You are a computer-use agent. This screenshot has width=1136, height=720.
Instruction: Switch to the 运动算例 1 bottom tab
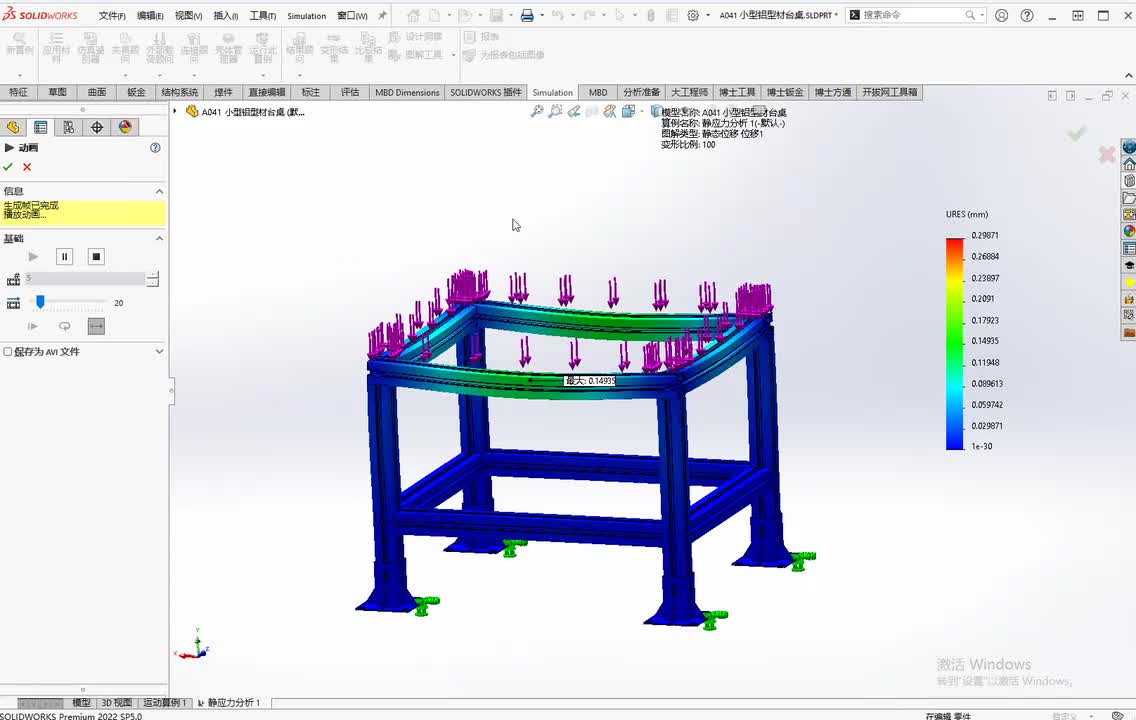pos(164,703)
